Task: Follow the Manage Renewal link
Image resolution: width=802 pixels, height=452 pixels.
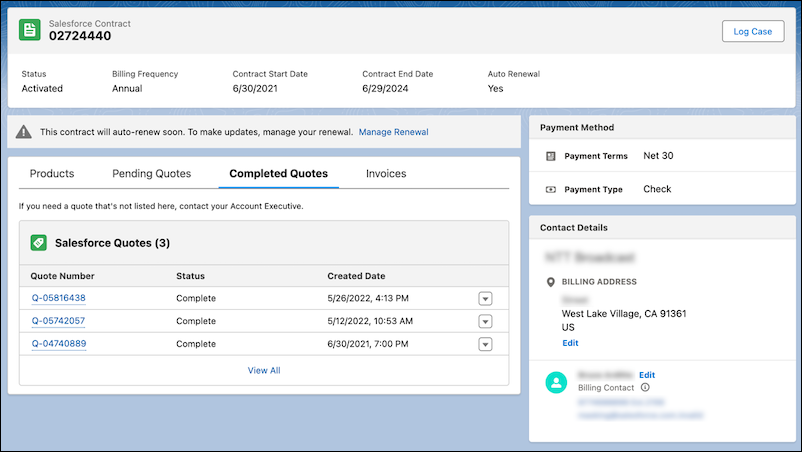Action: point(393,132)
